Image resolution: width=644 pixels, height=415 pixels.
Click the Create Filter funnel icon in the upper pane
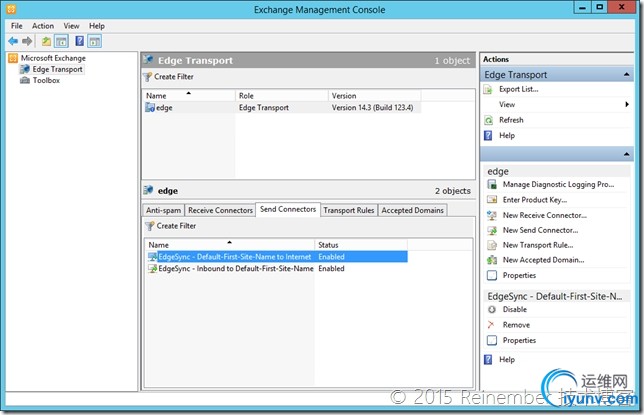(147, 77)
